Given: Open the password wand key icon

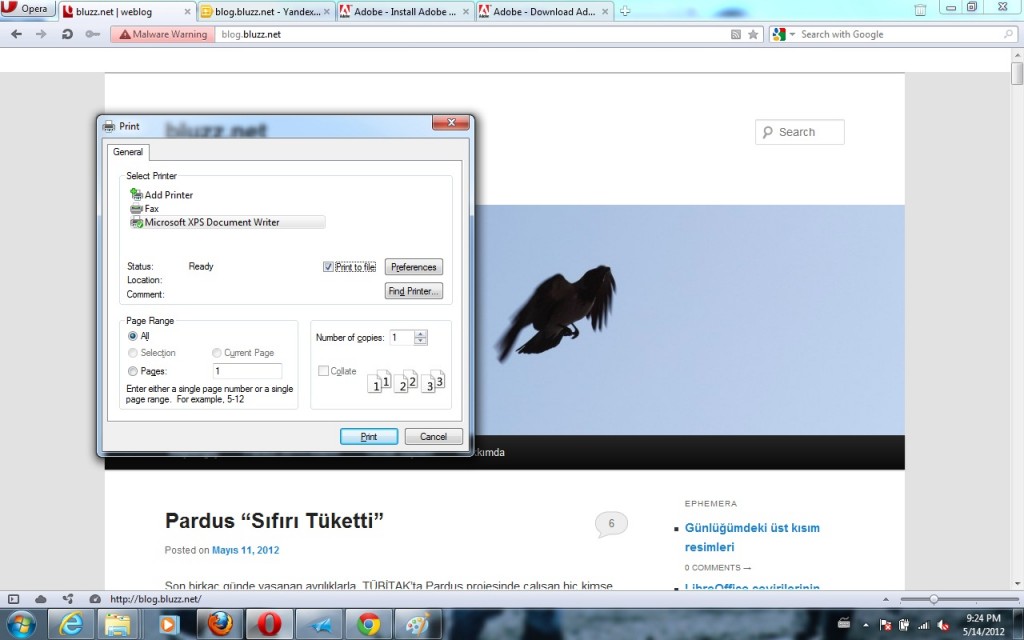Looking at the screenshot, I should (92, 34).
